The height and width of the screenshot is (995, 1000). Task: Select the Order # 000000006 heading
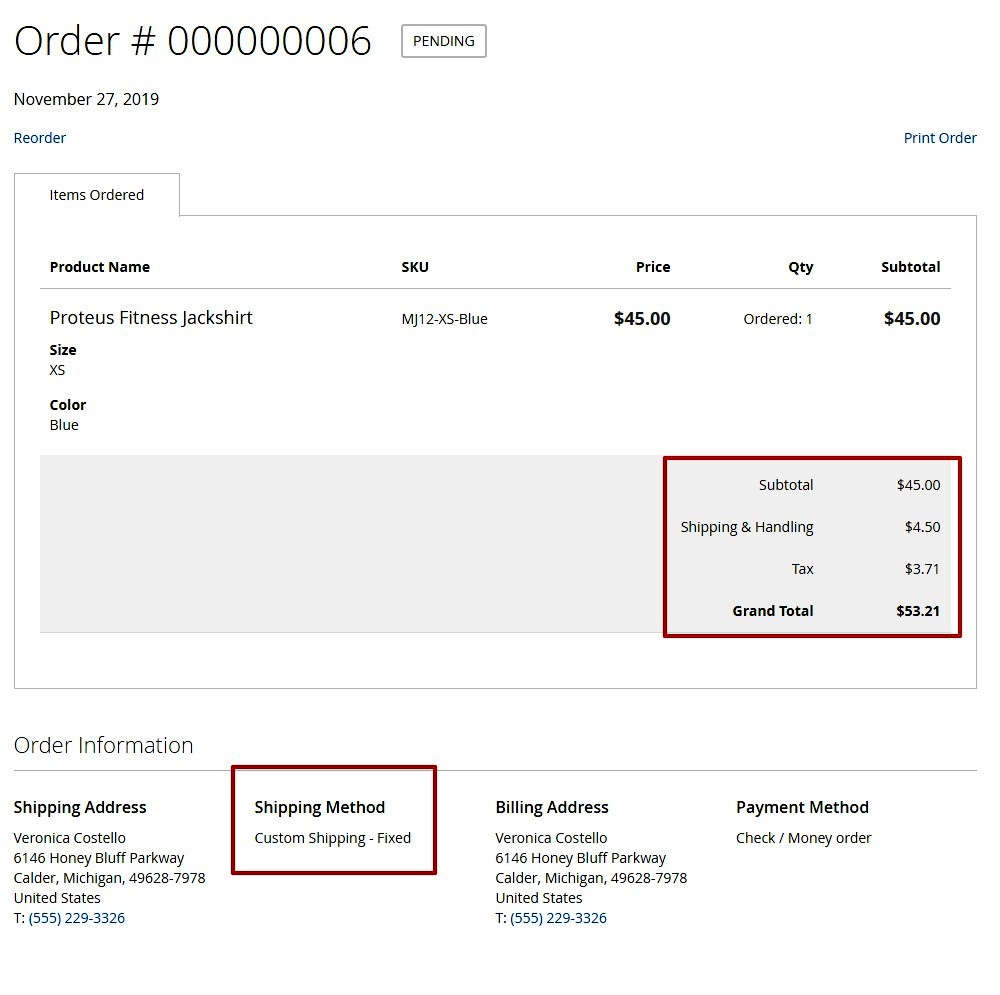coord(193,41)
